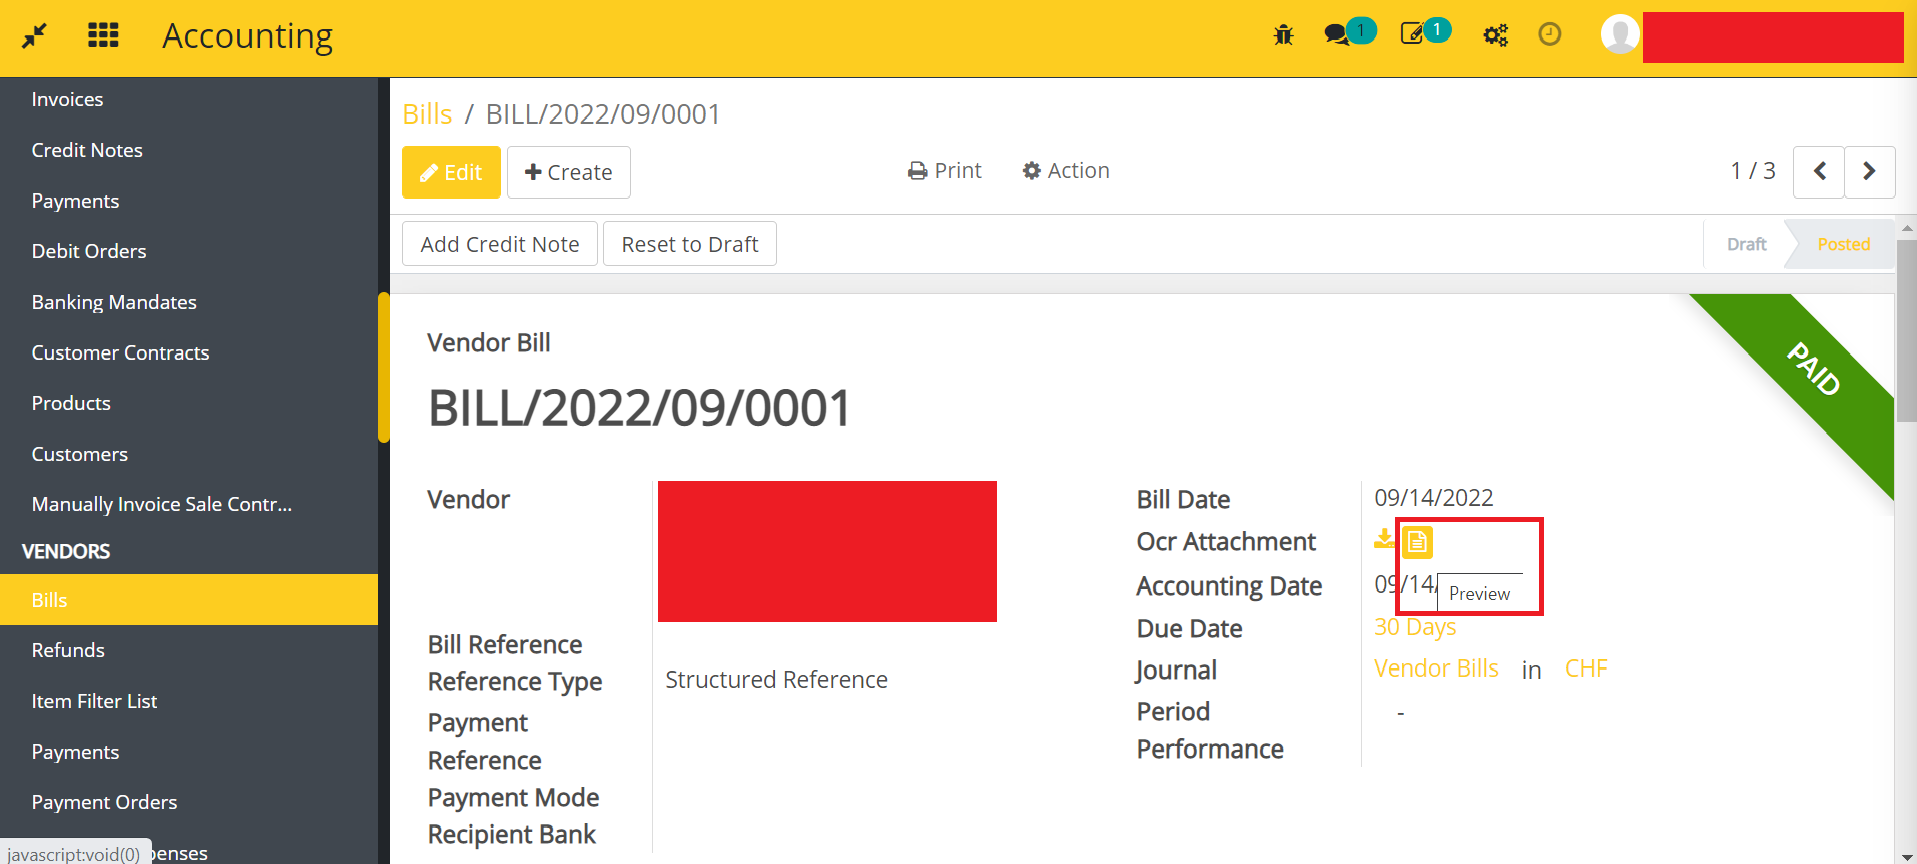
Task: Select the Draft status stage
Action: coord(1746,244)
